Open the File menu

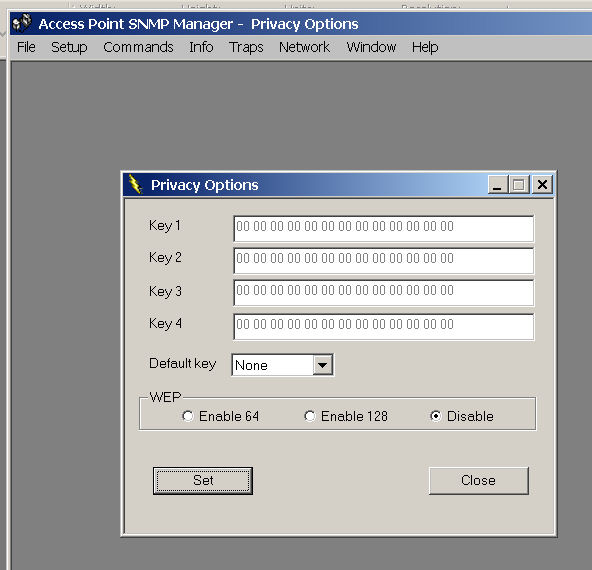[x=26, y=47]
